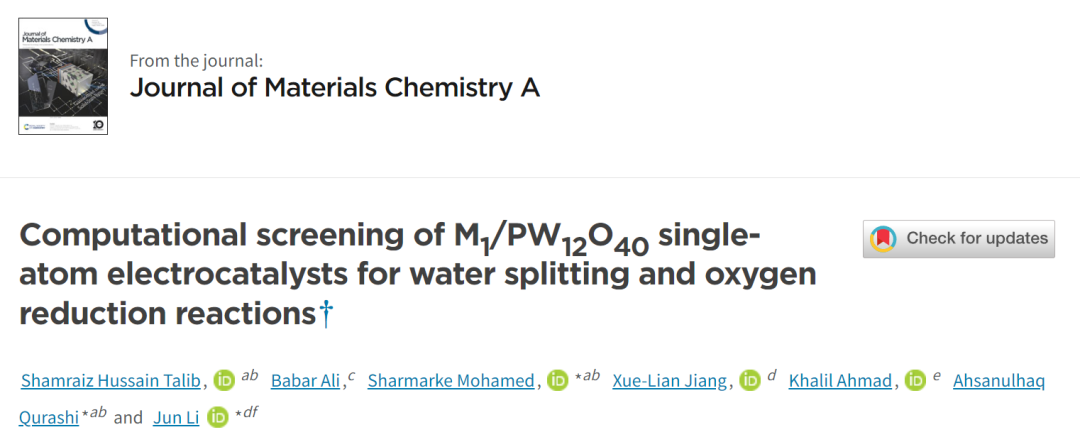Open ORCID icon beside Shamraiz Hussain Talib
The width and height of the screenshot is (1080, 437).
(x=225, y=380)
